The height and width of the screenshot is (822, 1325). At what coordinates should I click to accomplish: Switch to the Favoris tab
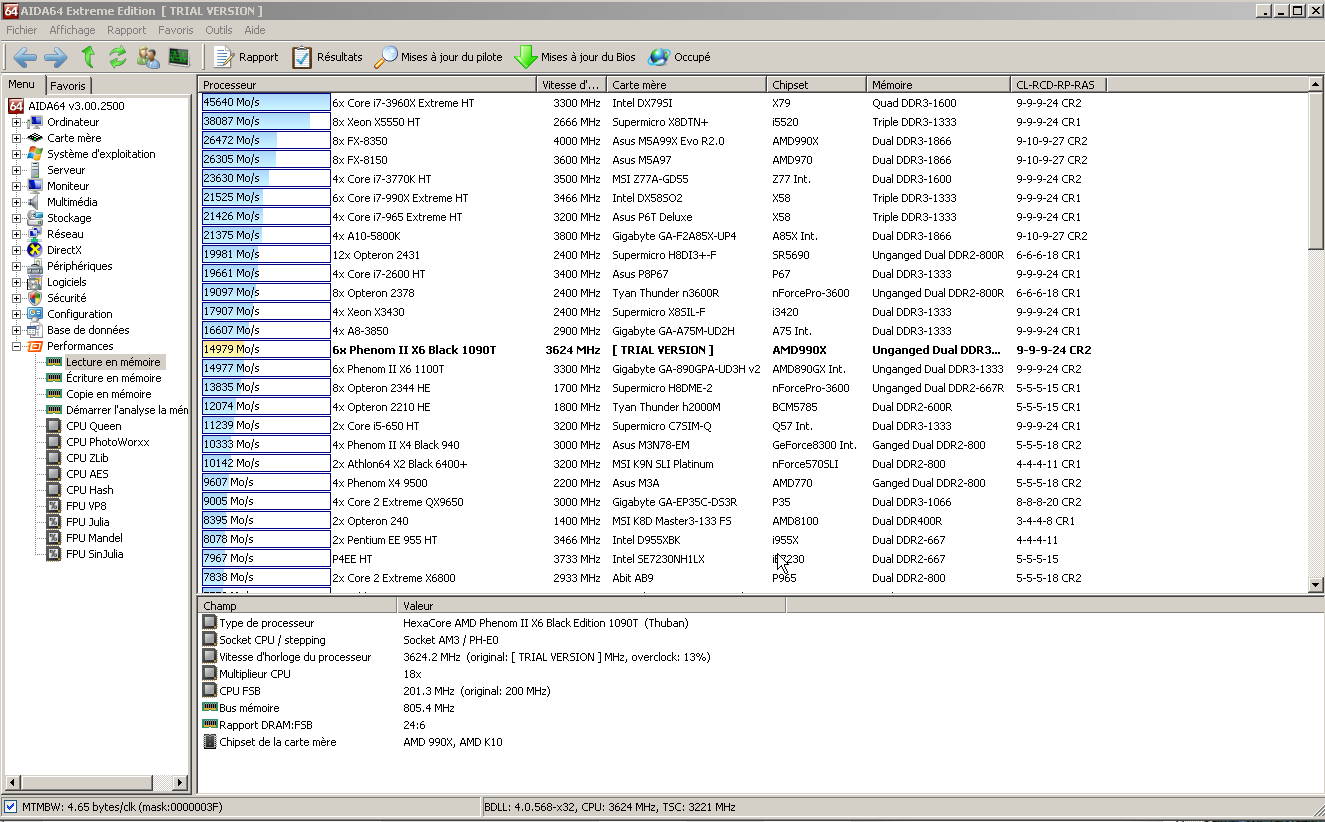pos(68,86)
